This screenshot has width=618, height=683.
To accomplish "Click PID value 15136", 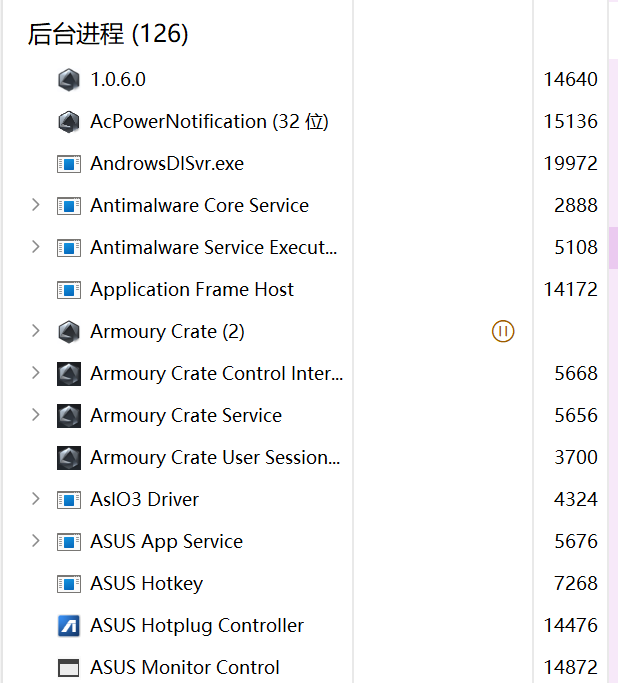I will click(x=571, y=122).
